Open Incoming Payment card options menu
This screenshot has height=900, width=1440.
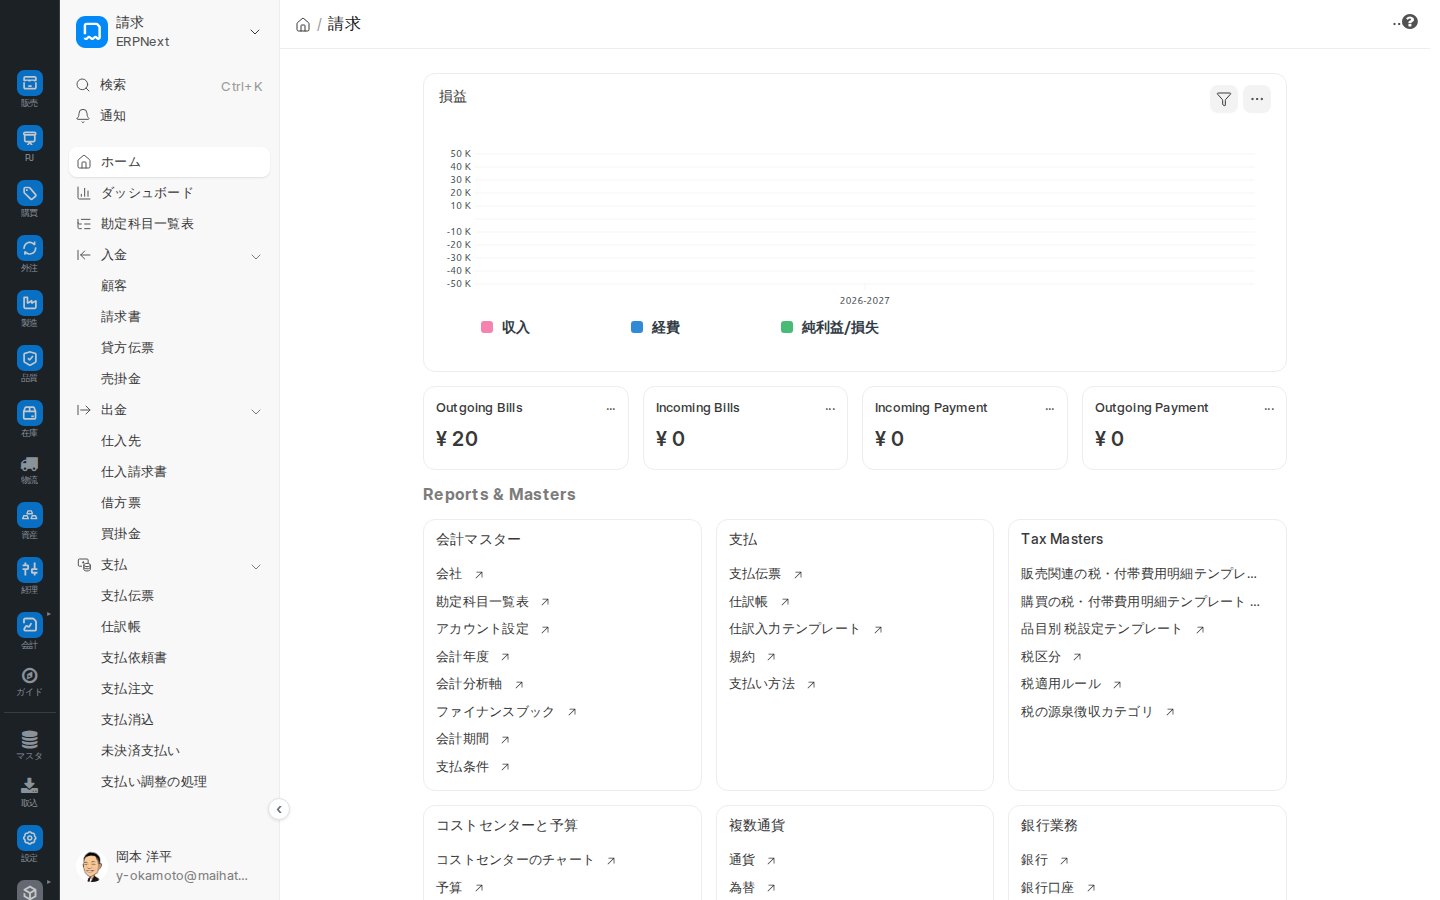click(x=1050, y=409)
